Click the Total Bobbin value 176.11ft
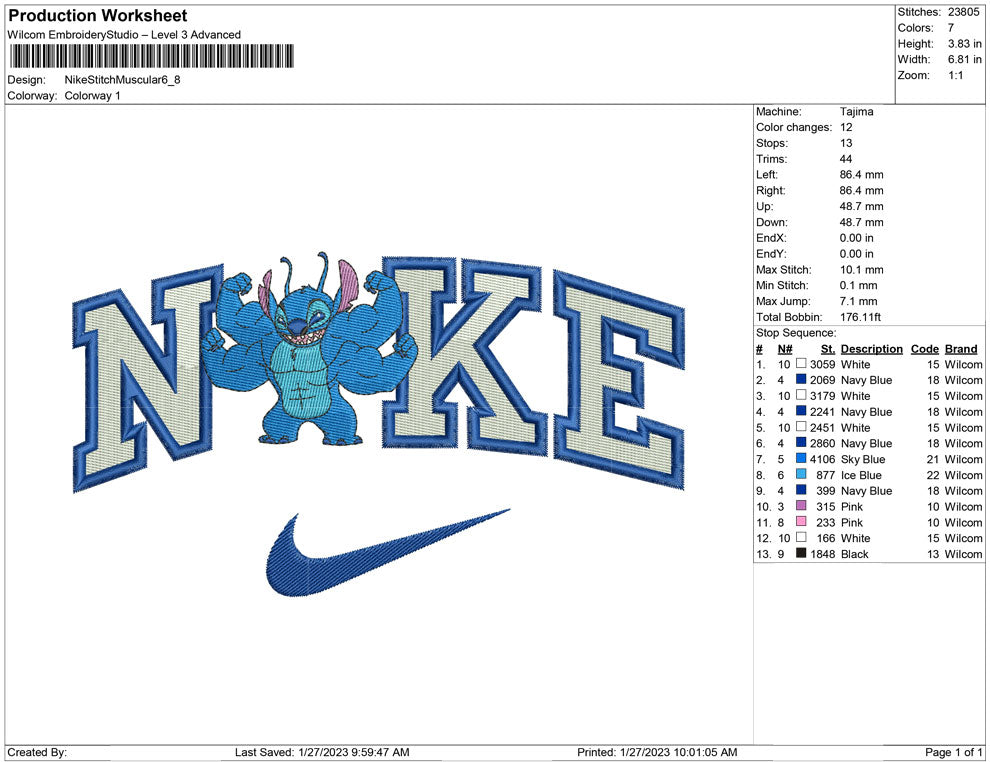 [860, 317]
